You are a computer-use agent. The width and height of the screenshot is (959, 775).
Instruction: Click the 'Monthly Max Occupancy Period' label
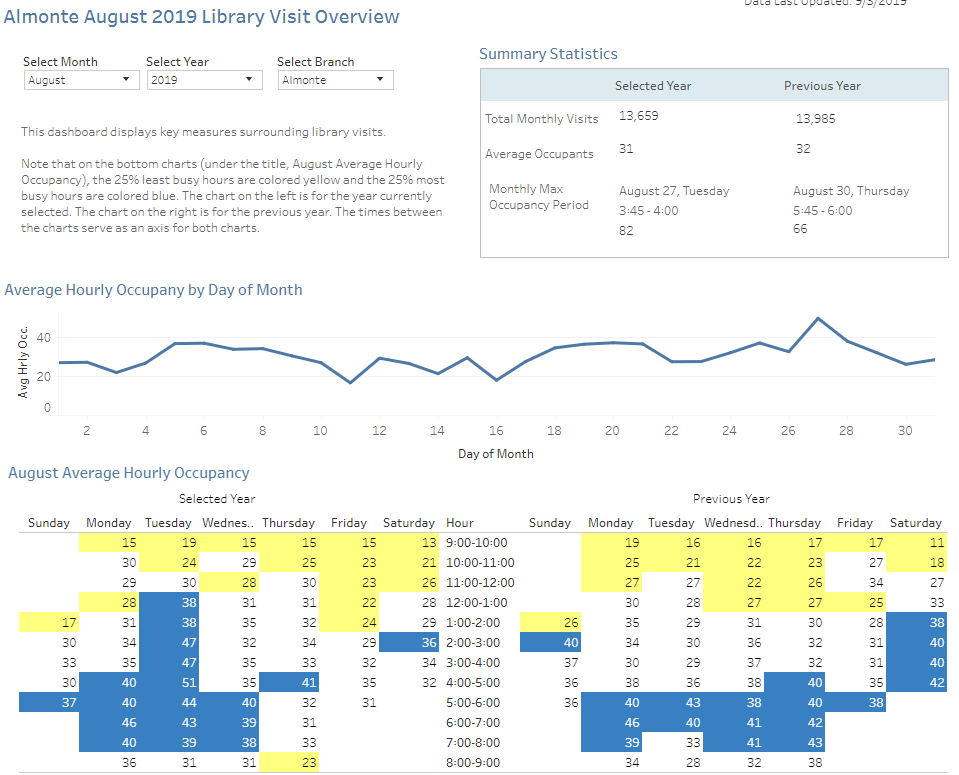[538, 197]
